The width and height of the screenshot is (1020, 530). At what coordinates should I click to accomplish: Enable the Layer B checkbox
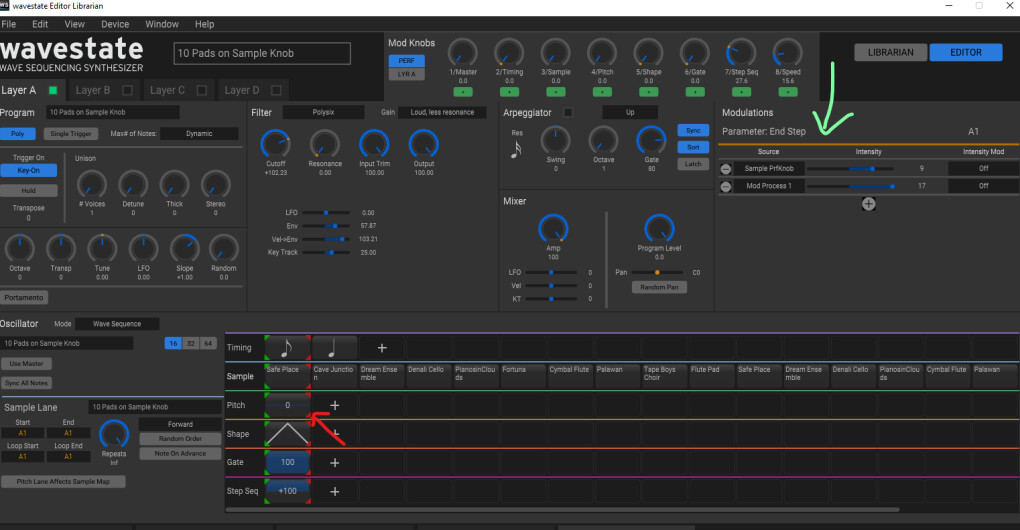coord(128,90)
